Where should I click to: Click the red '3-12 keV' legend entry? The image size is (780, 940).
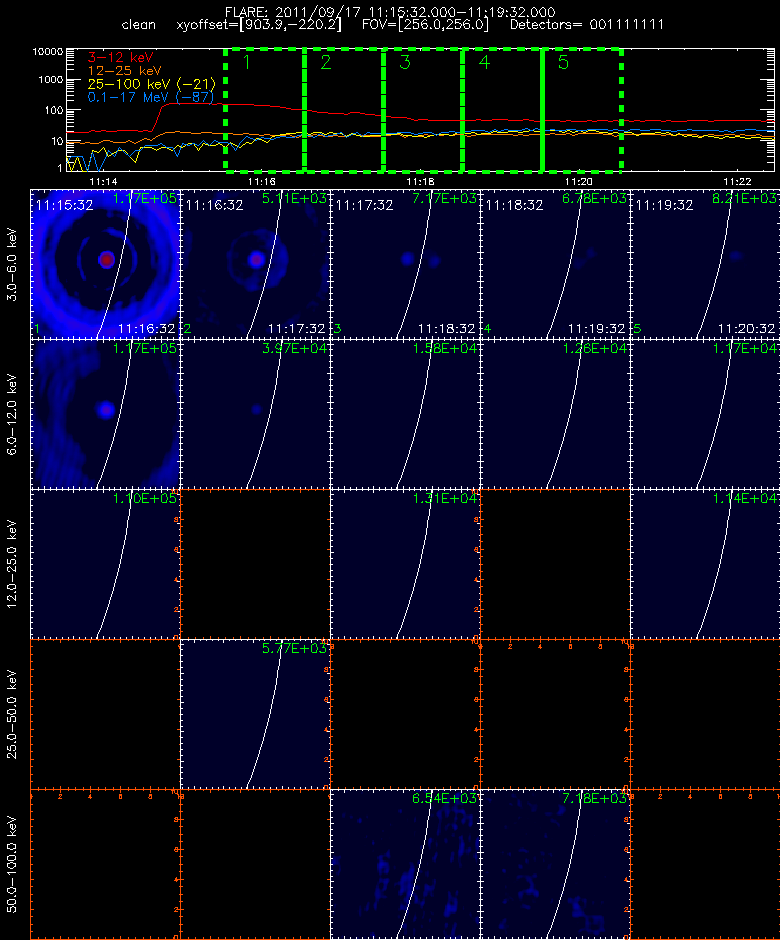(121, 58)
